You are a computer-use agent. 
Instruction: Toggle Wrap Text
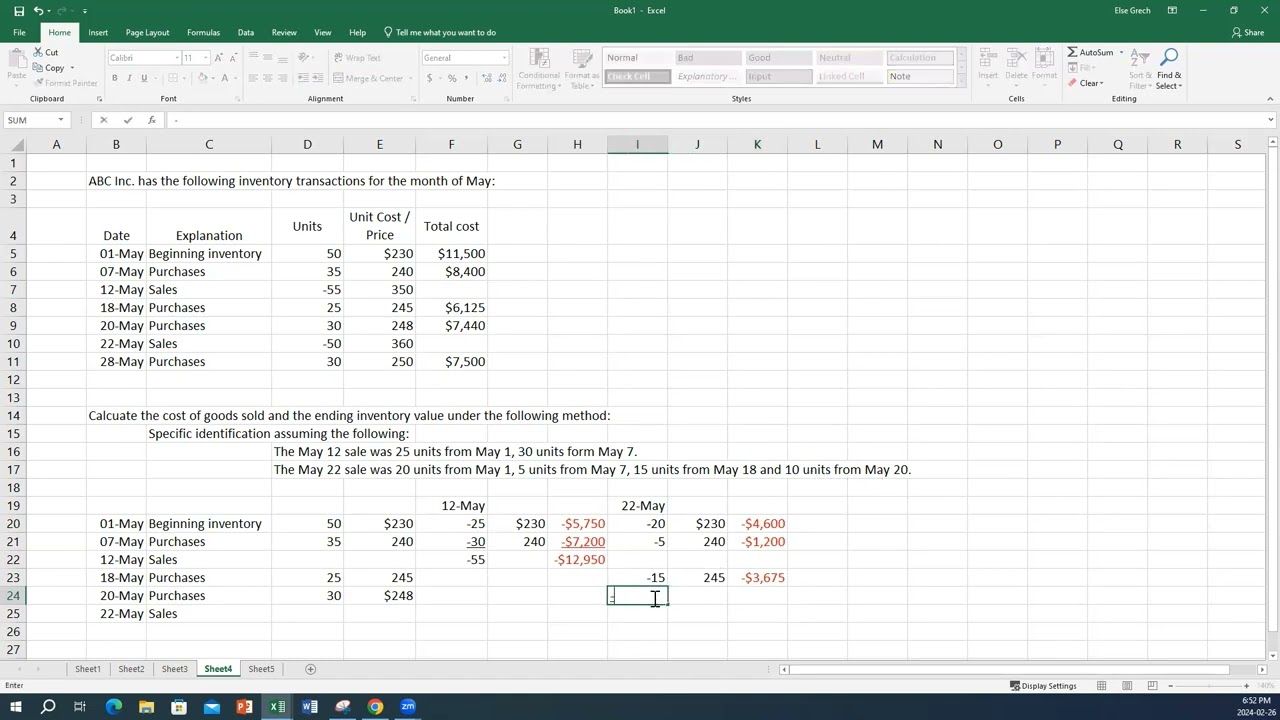(x=358, y=58)
